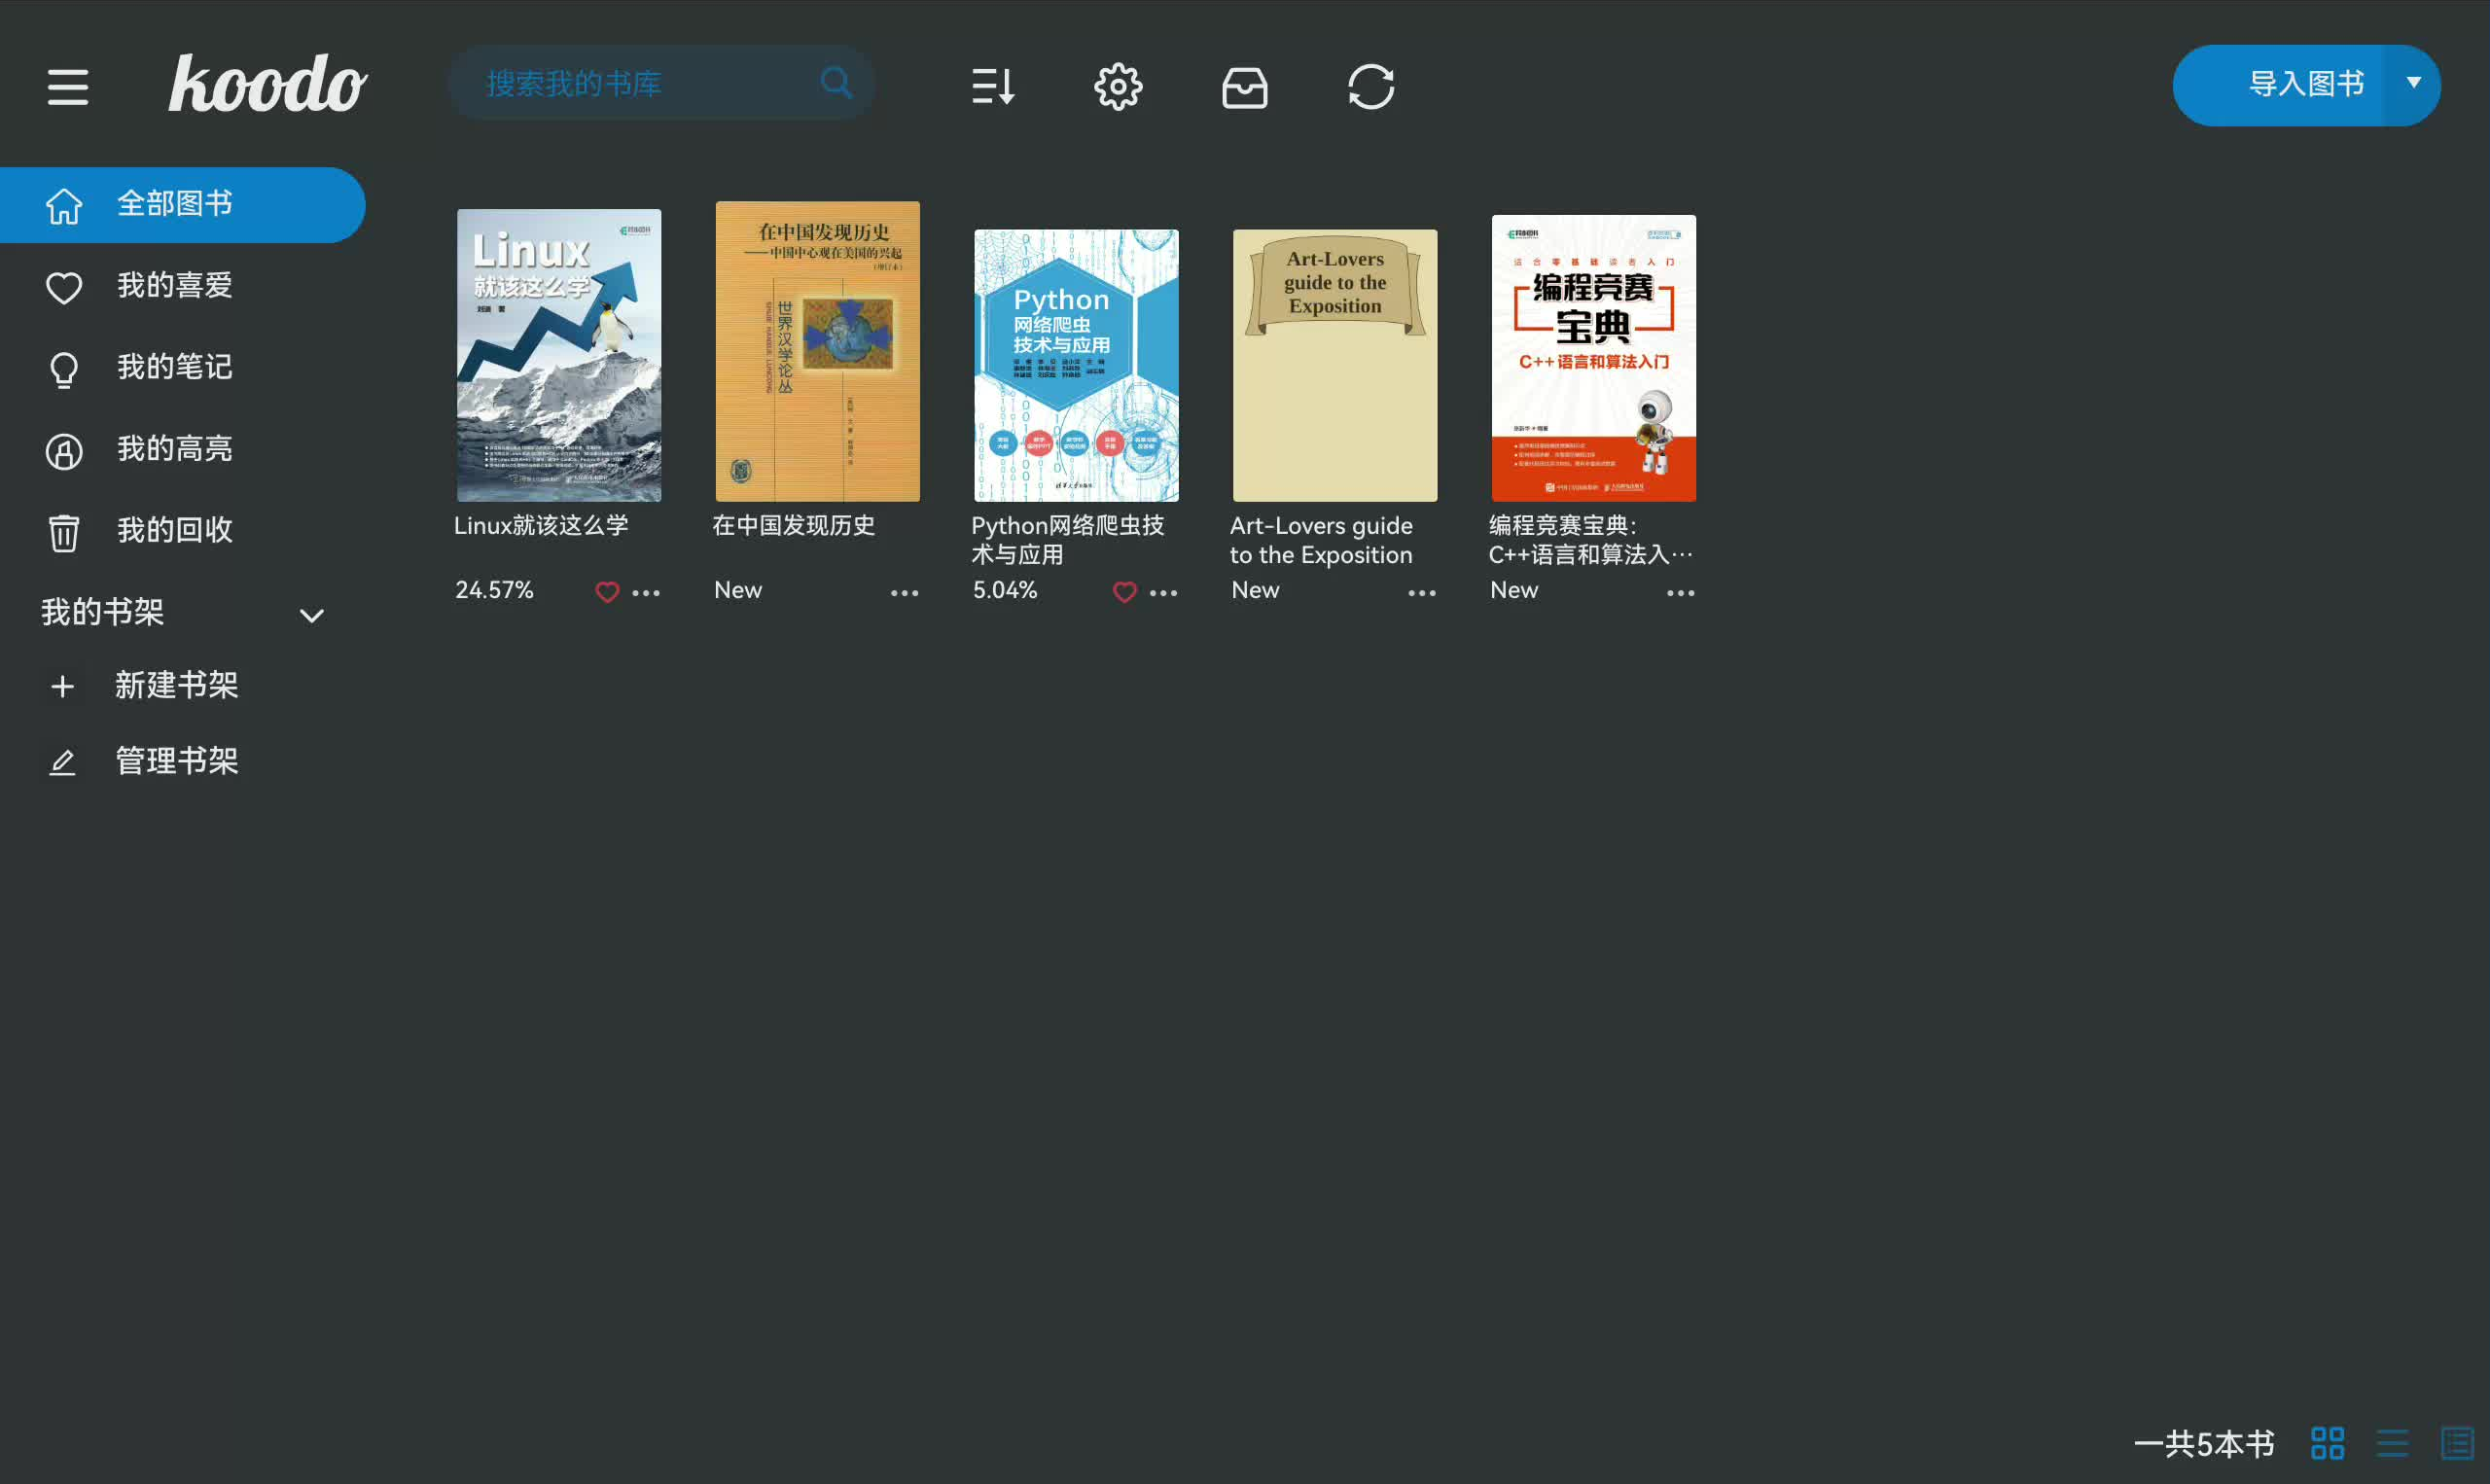Switch to card grid view icon
This screenshot has width=2490, height=1484.
click(2328, 1443)
